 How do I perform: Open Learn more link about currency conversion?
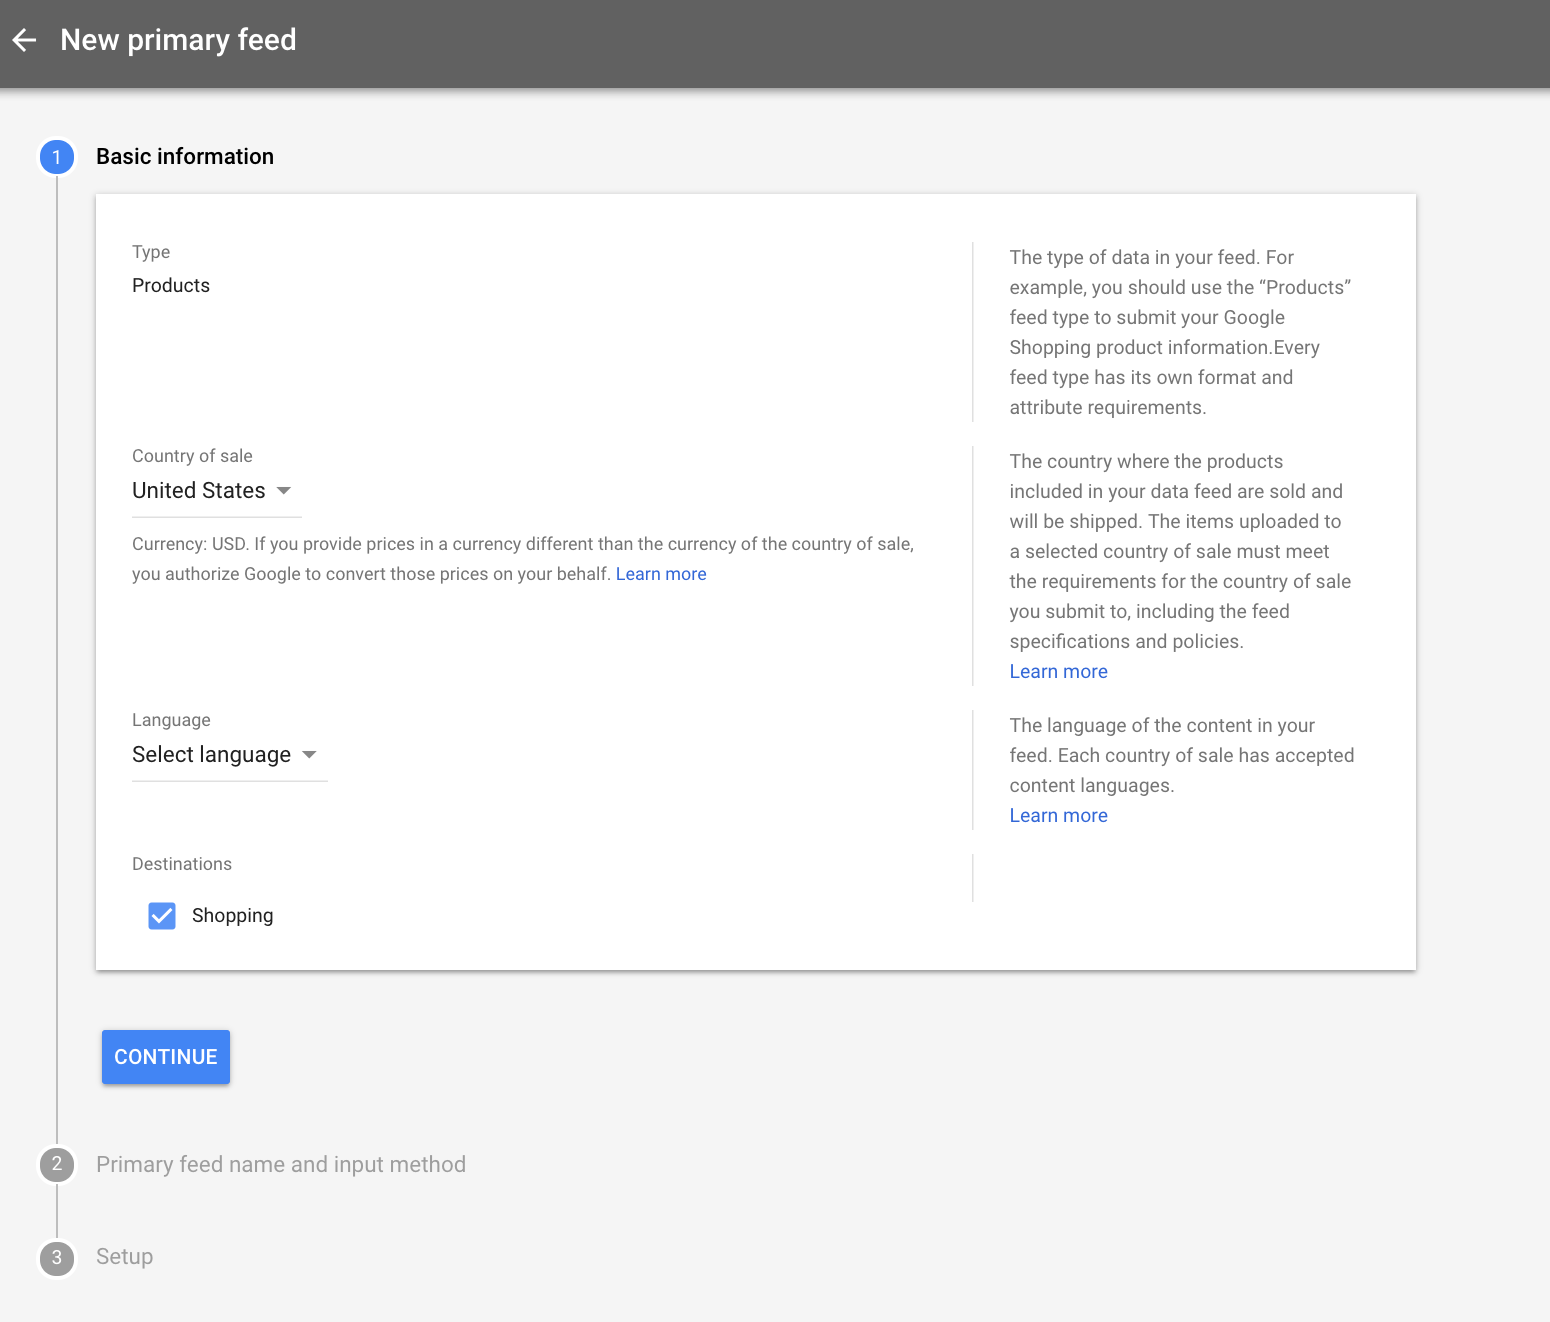click(660, 574)
